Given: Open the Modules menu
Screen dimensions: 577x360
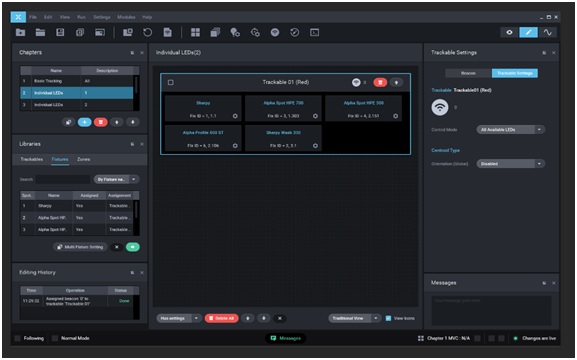Looking at the screenshot, I should click(x=126, y=17).
